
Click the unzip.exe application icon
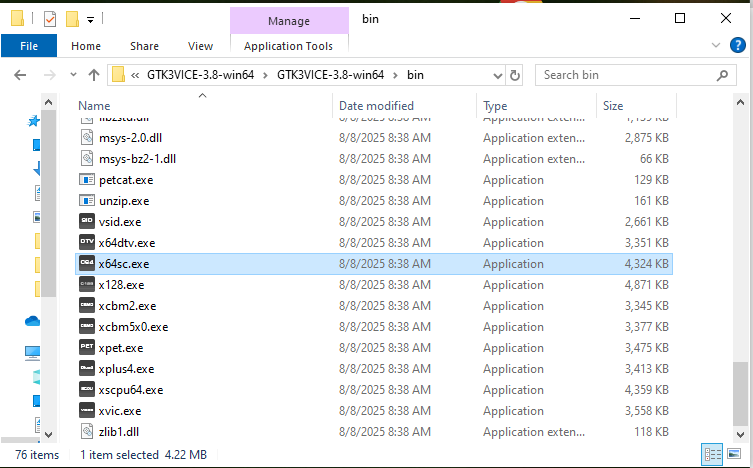pyautogui.click(x=87, y=201)
